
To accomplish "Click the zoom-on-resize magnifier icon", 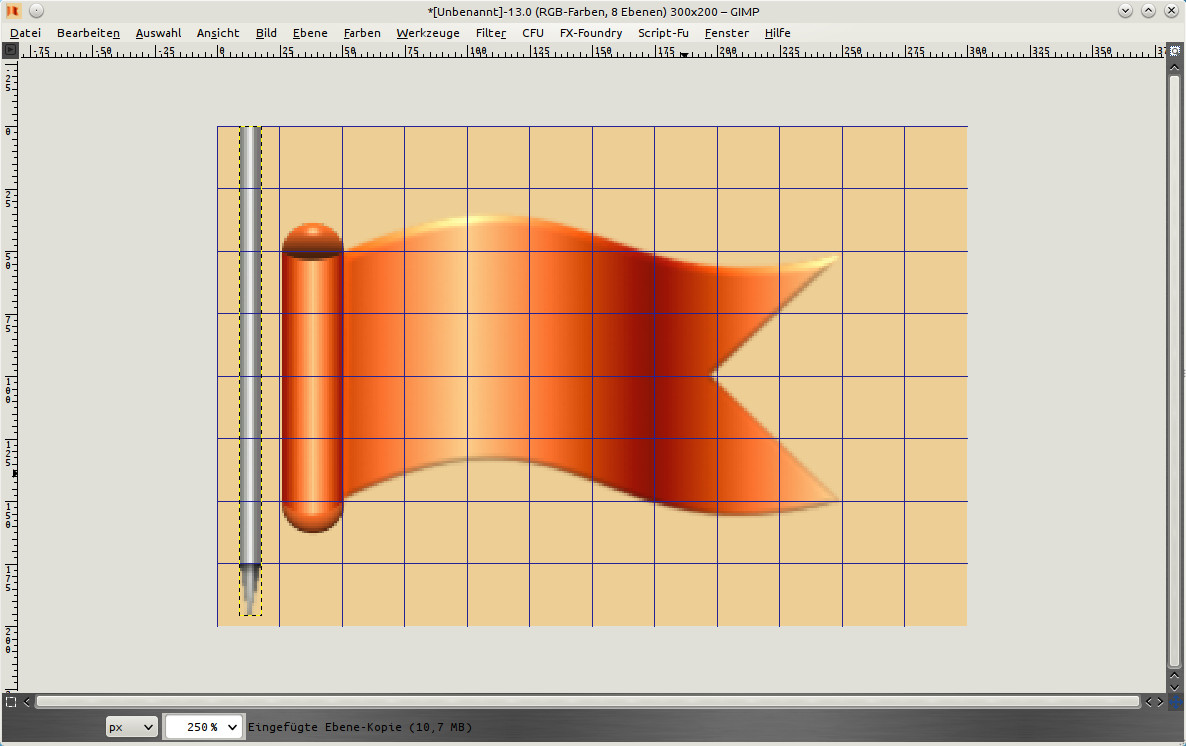I will click(1175, 50).
